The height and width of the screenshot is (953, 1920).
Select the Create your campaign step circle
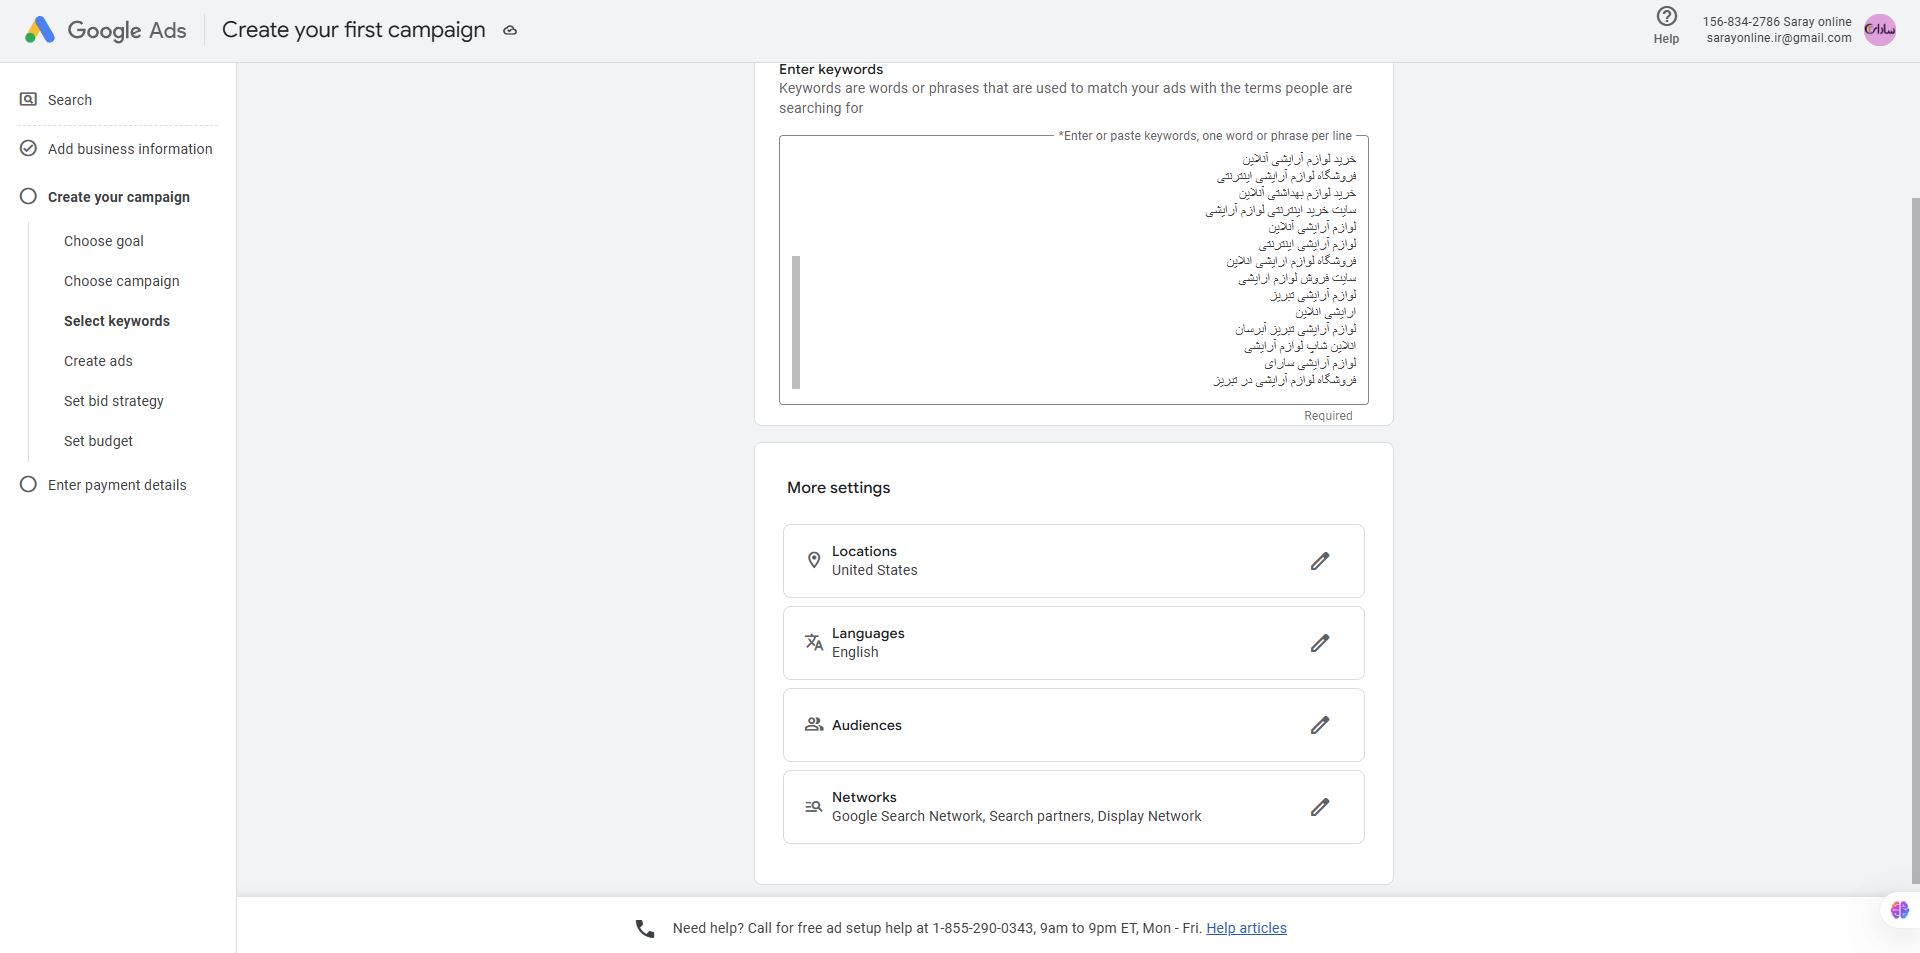28,197
